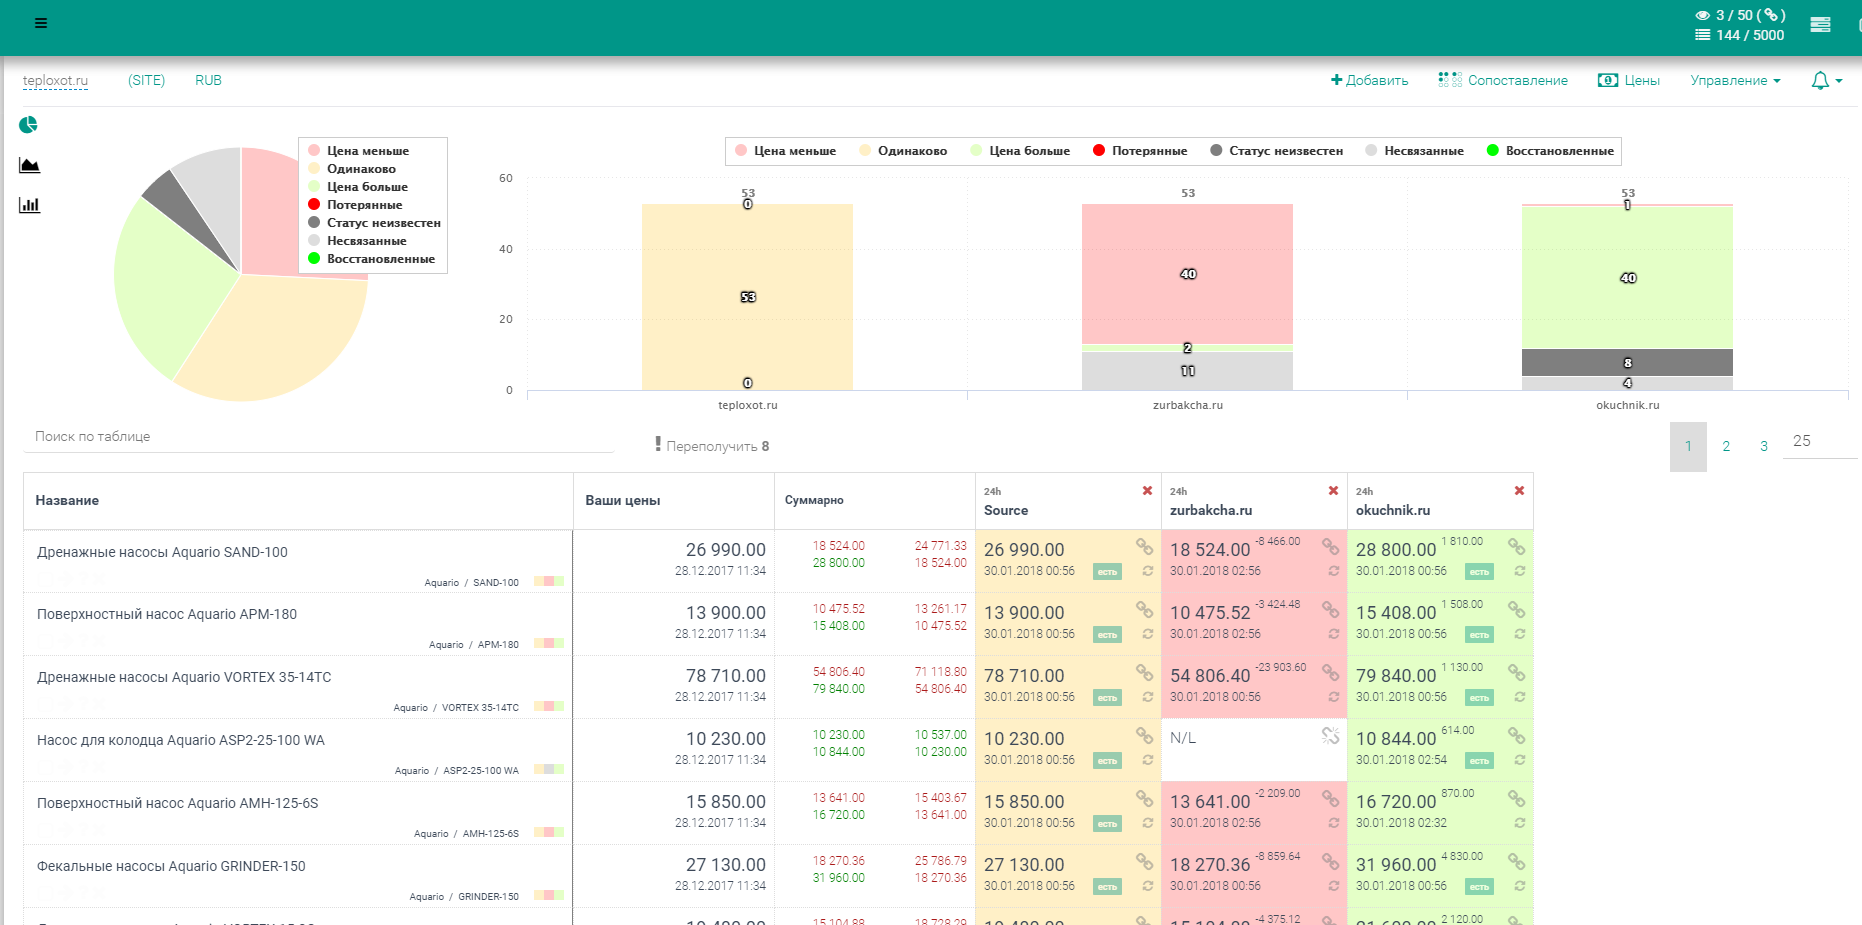
Task: Open the Цены section
Action: tap(1629, 81)
